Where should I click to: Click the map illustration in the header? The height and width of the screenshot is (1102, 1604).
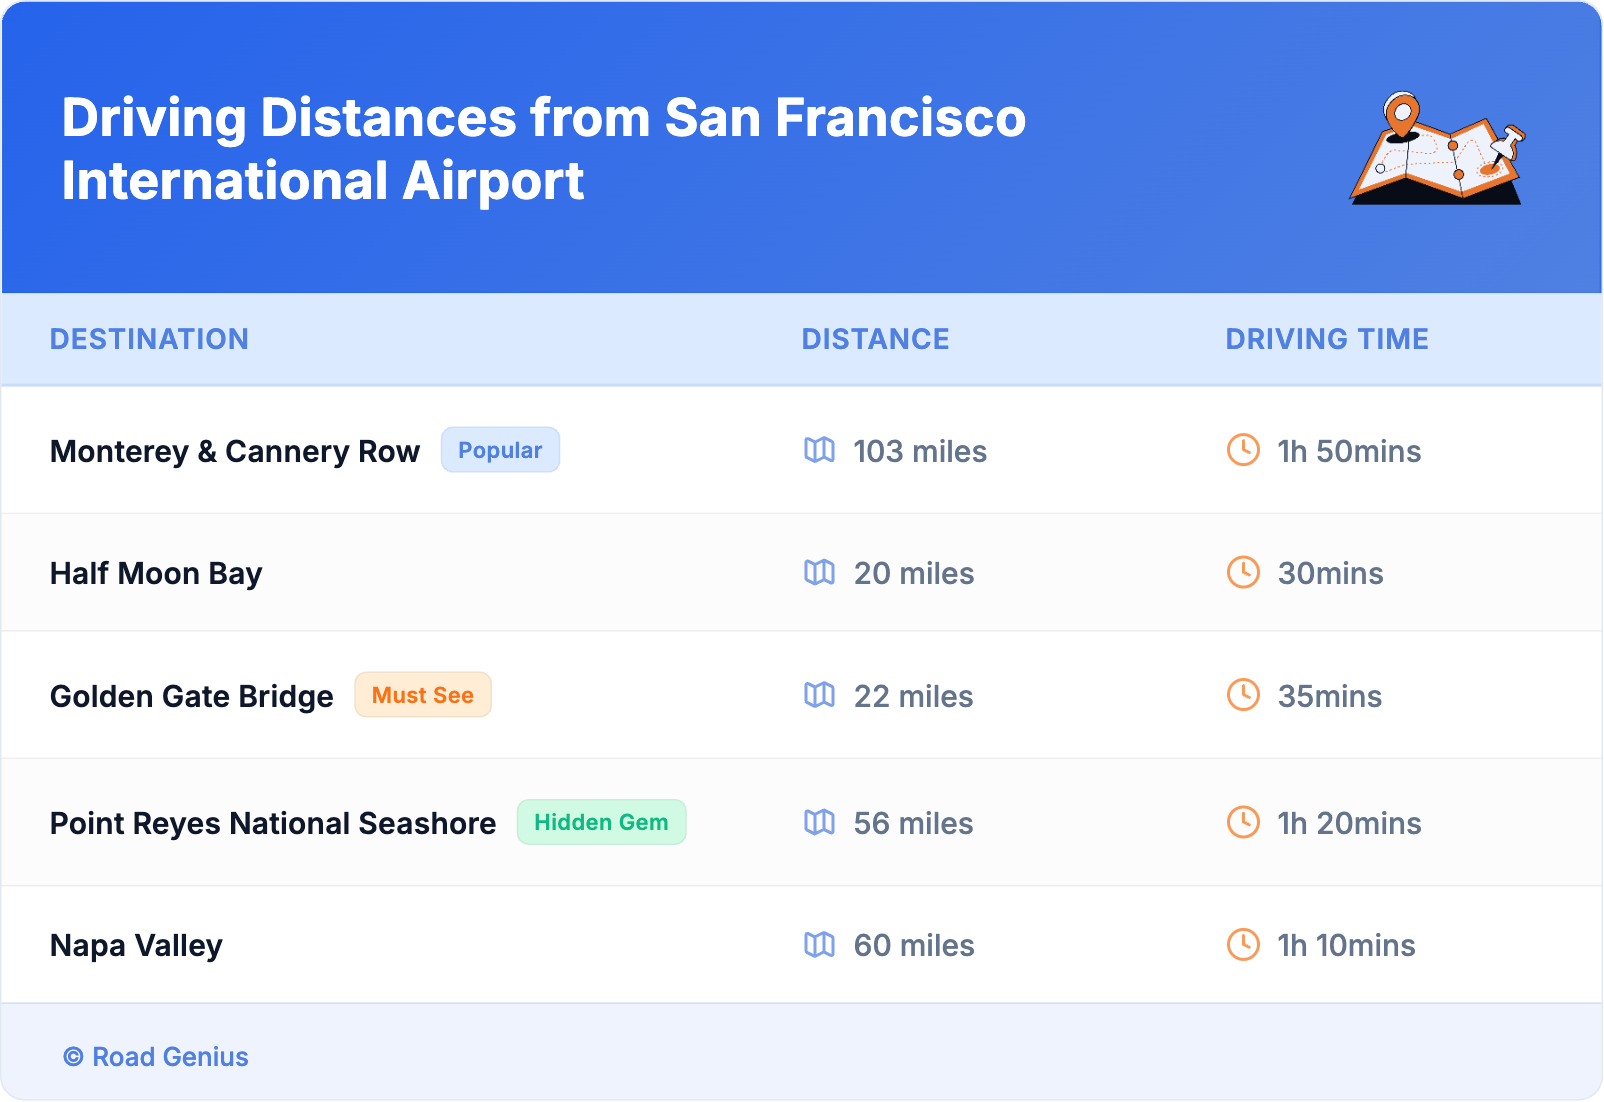coord(1437,150)
